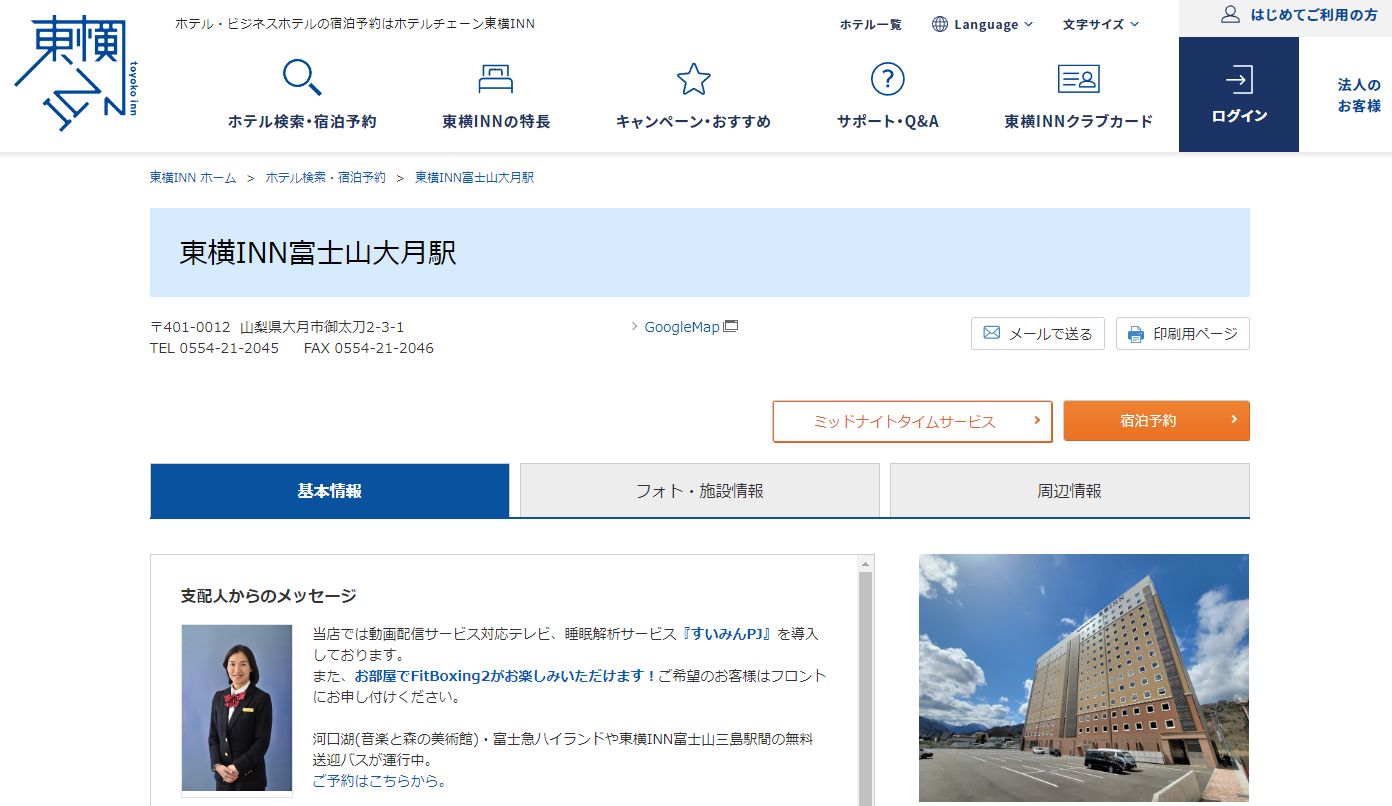This screenshot has height=806, width=1392.
Task: Click the bed icon for 東横INNの特長
Action: coord(496,78)
